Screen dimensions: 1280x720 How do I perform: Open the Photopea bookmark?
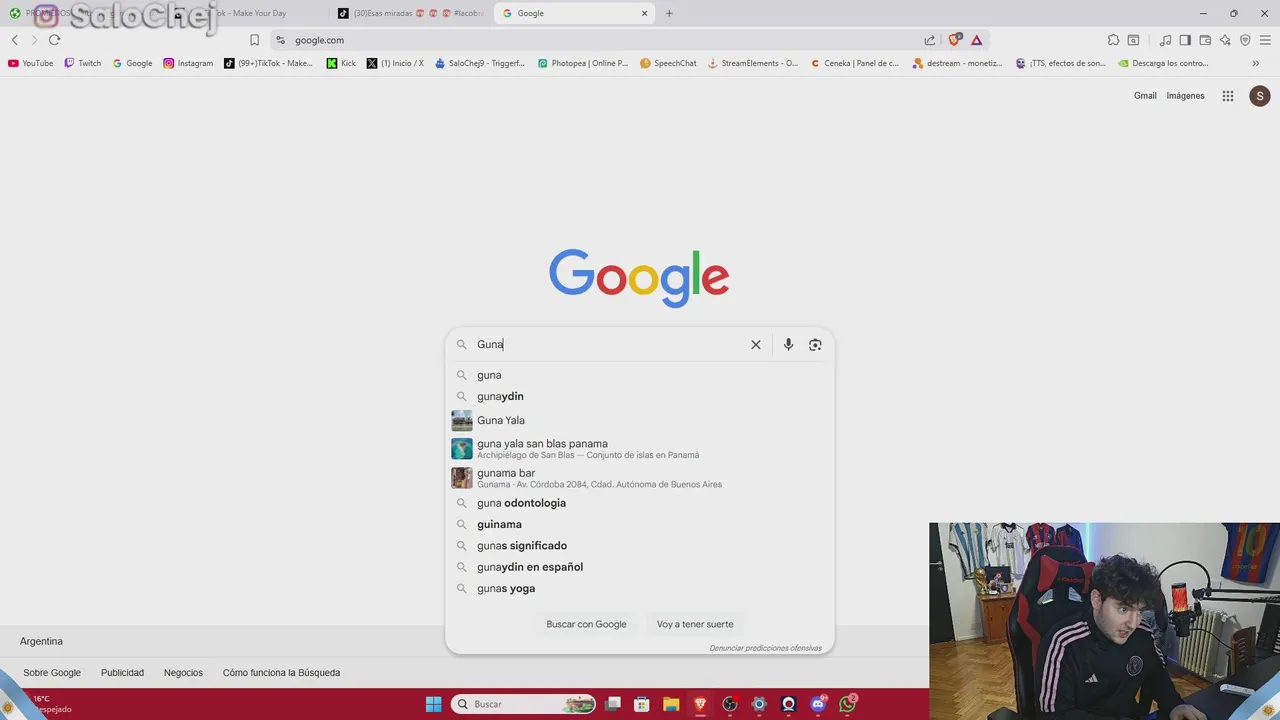pos(583,63)
